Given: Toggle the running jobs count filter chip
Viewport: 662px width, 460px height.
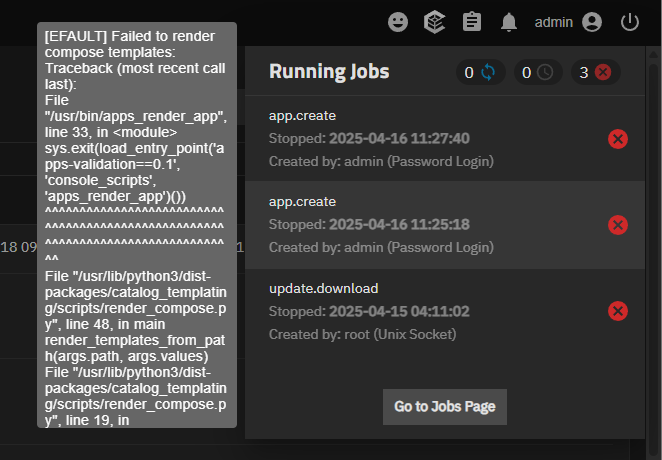Looking at the screenshot, I should [x=480, y=72].
